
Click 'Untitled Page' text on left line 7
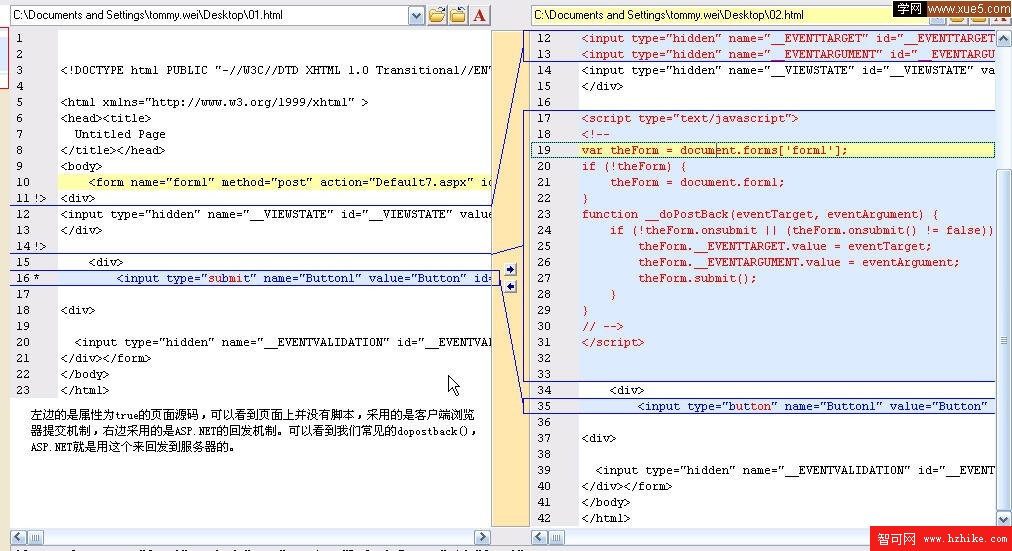(x=120, y=134)
